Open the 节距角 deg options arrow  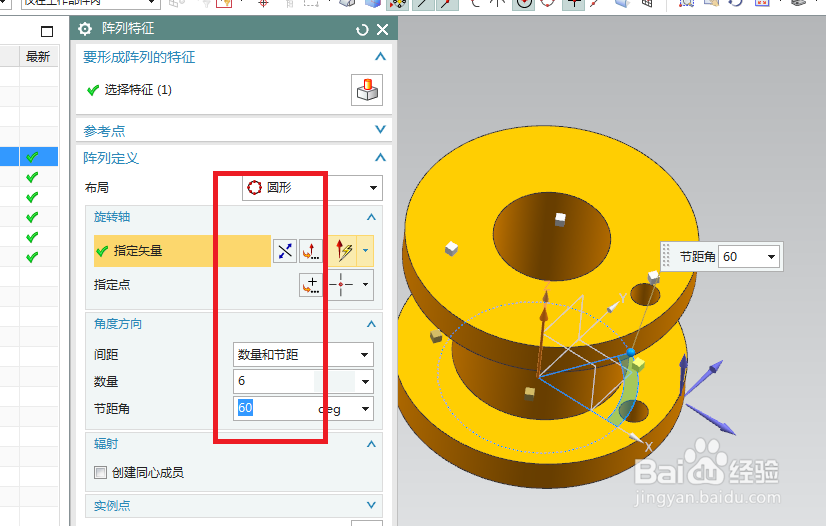[x=365, y=409]
